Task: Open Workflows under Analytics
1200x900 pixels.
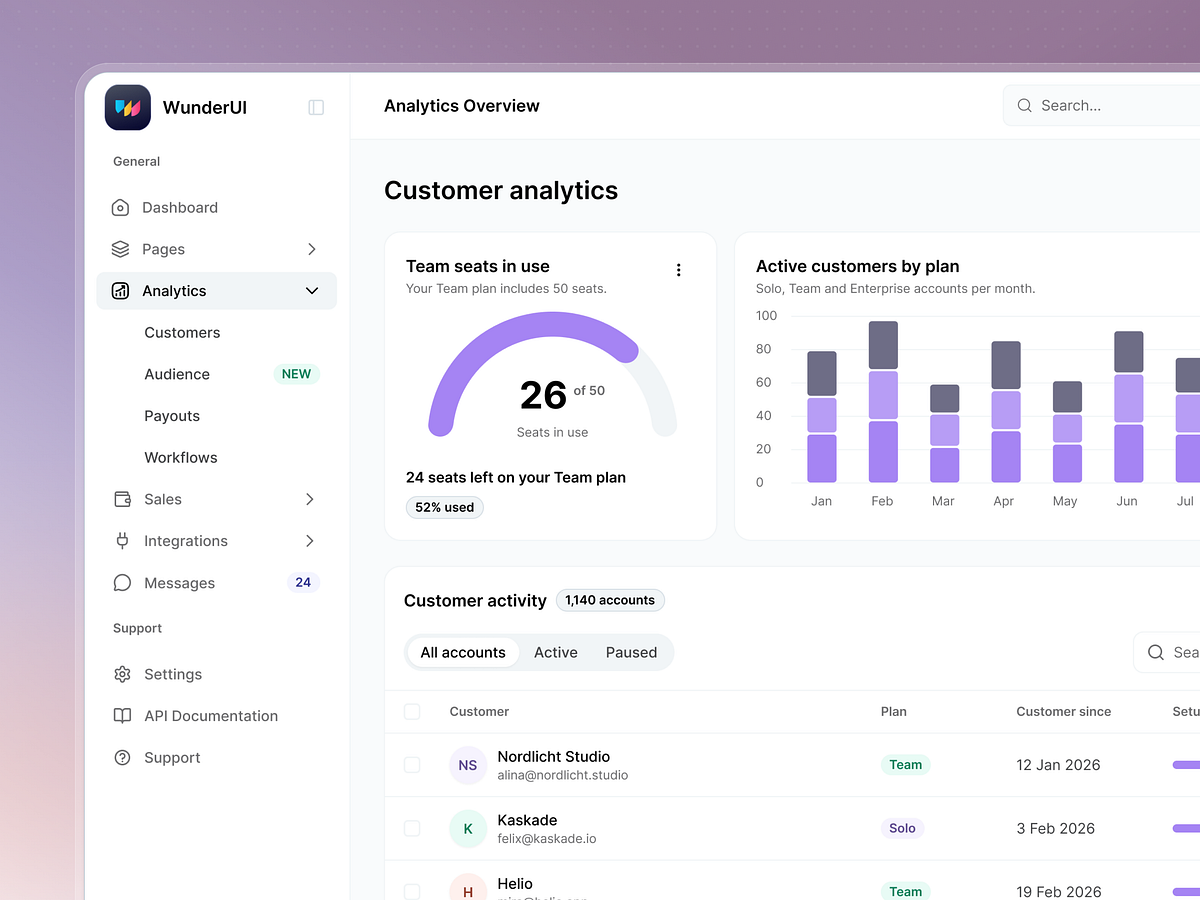Action: pos(181,458)
